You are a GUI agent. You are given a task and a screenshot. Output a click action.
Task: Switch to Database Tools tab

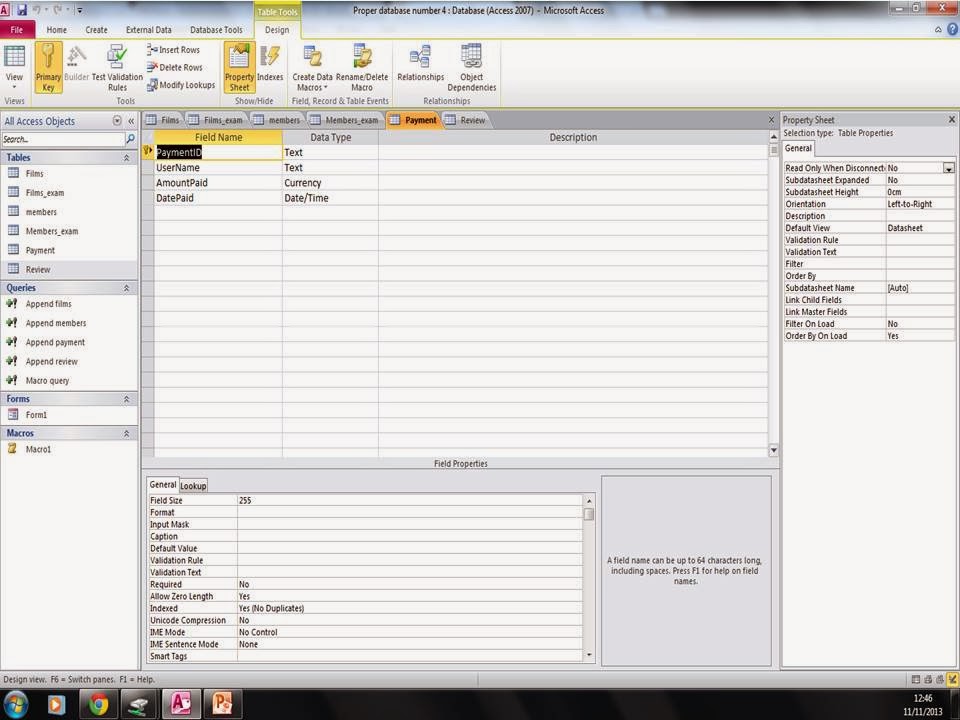(216, 29)
